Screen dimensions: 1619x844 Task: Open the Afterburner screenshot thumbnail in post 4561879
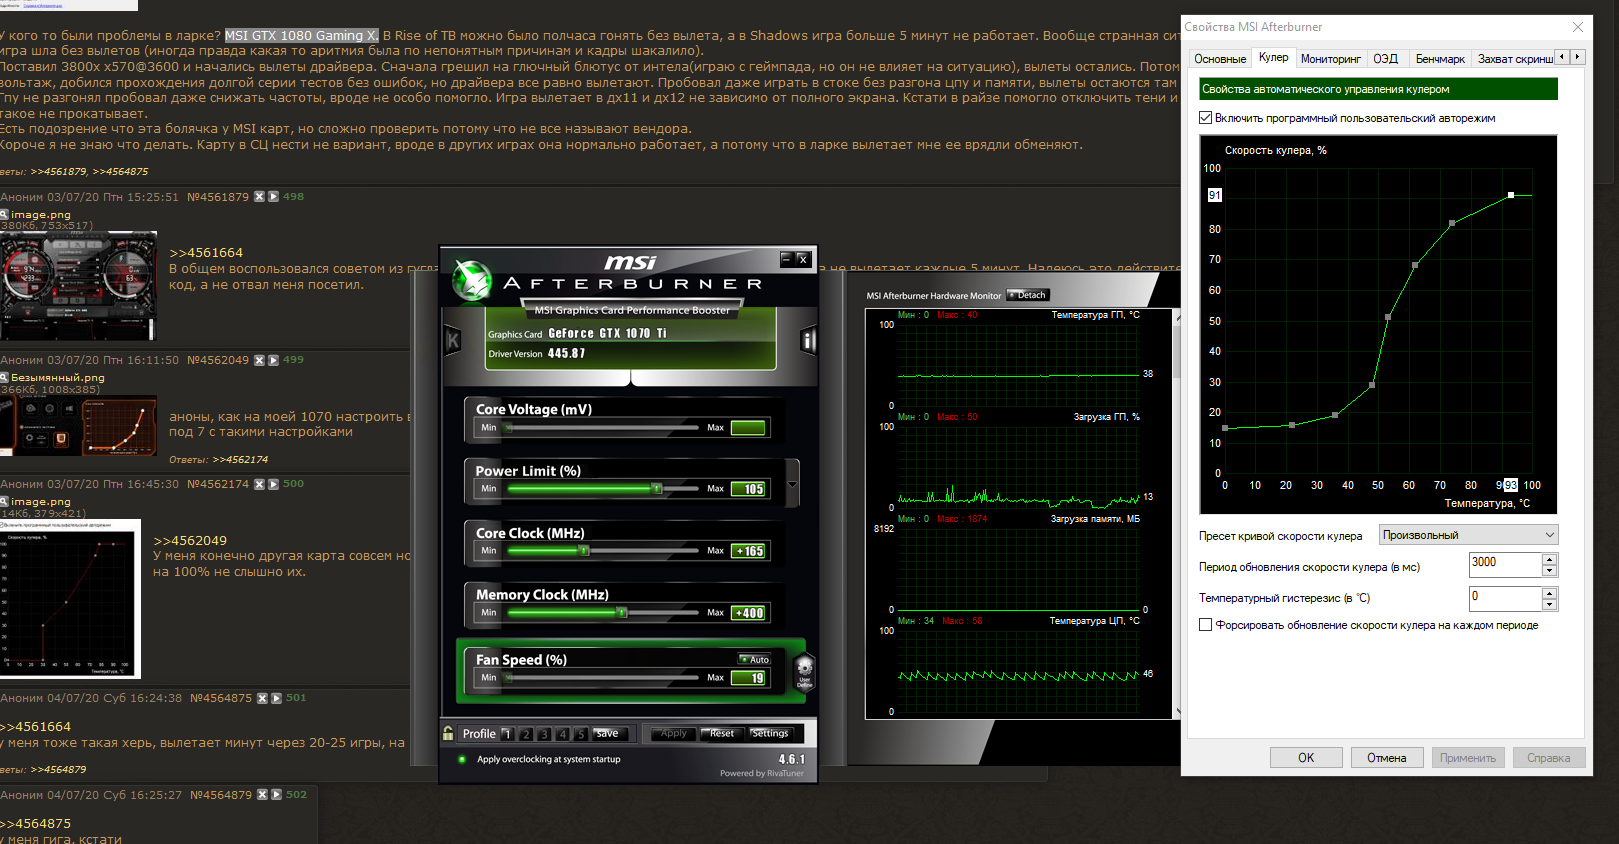pos(78,286)
